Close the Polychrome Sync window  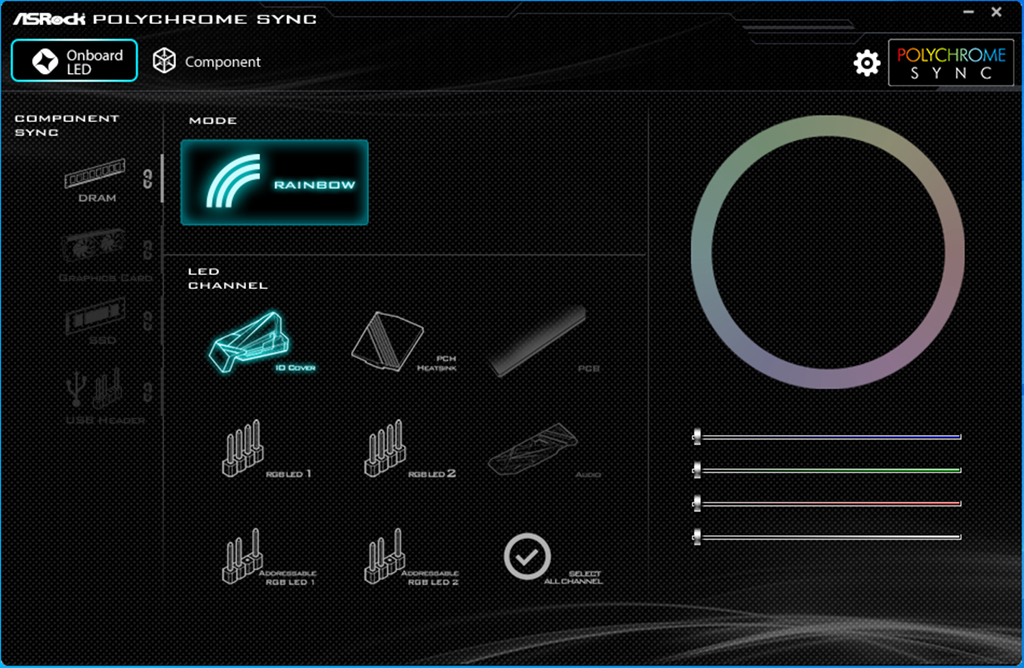click(x=997, y=12)
